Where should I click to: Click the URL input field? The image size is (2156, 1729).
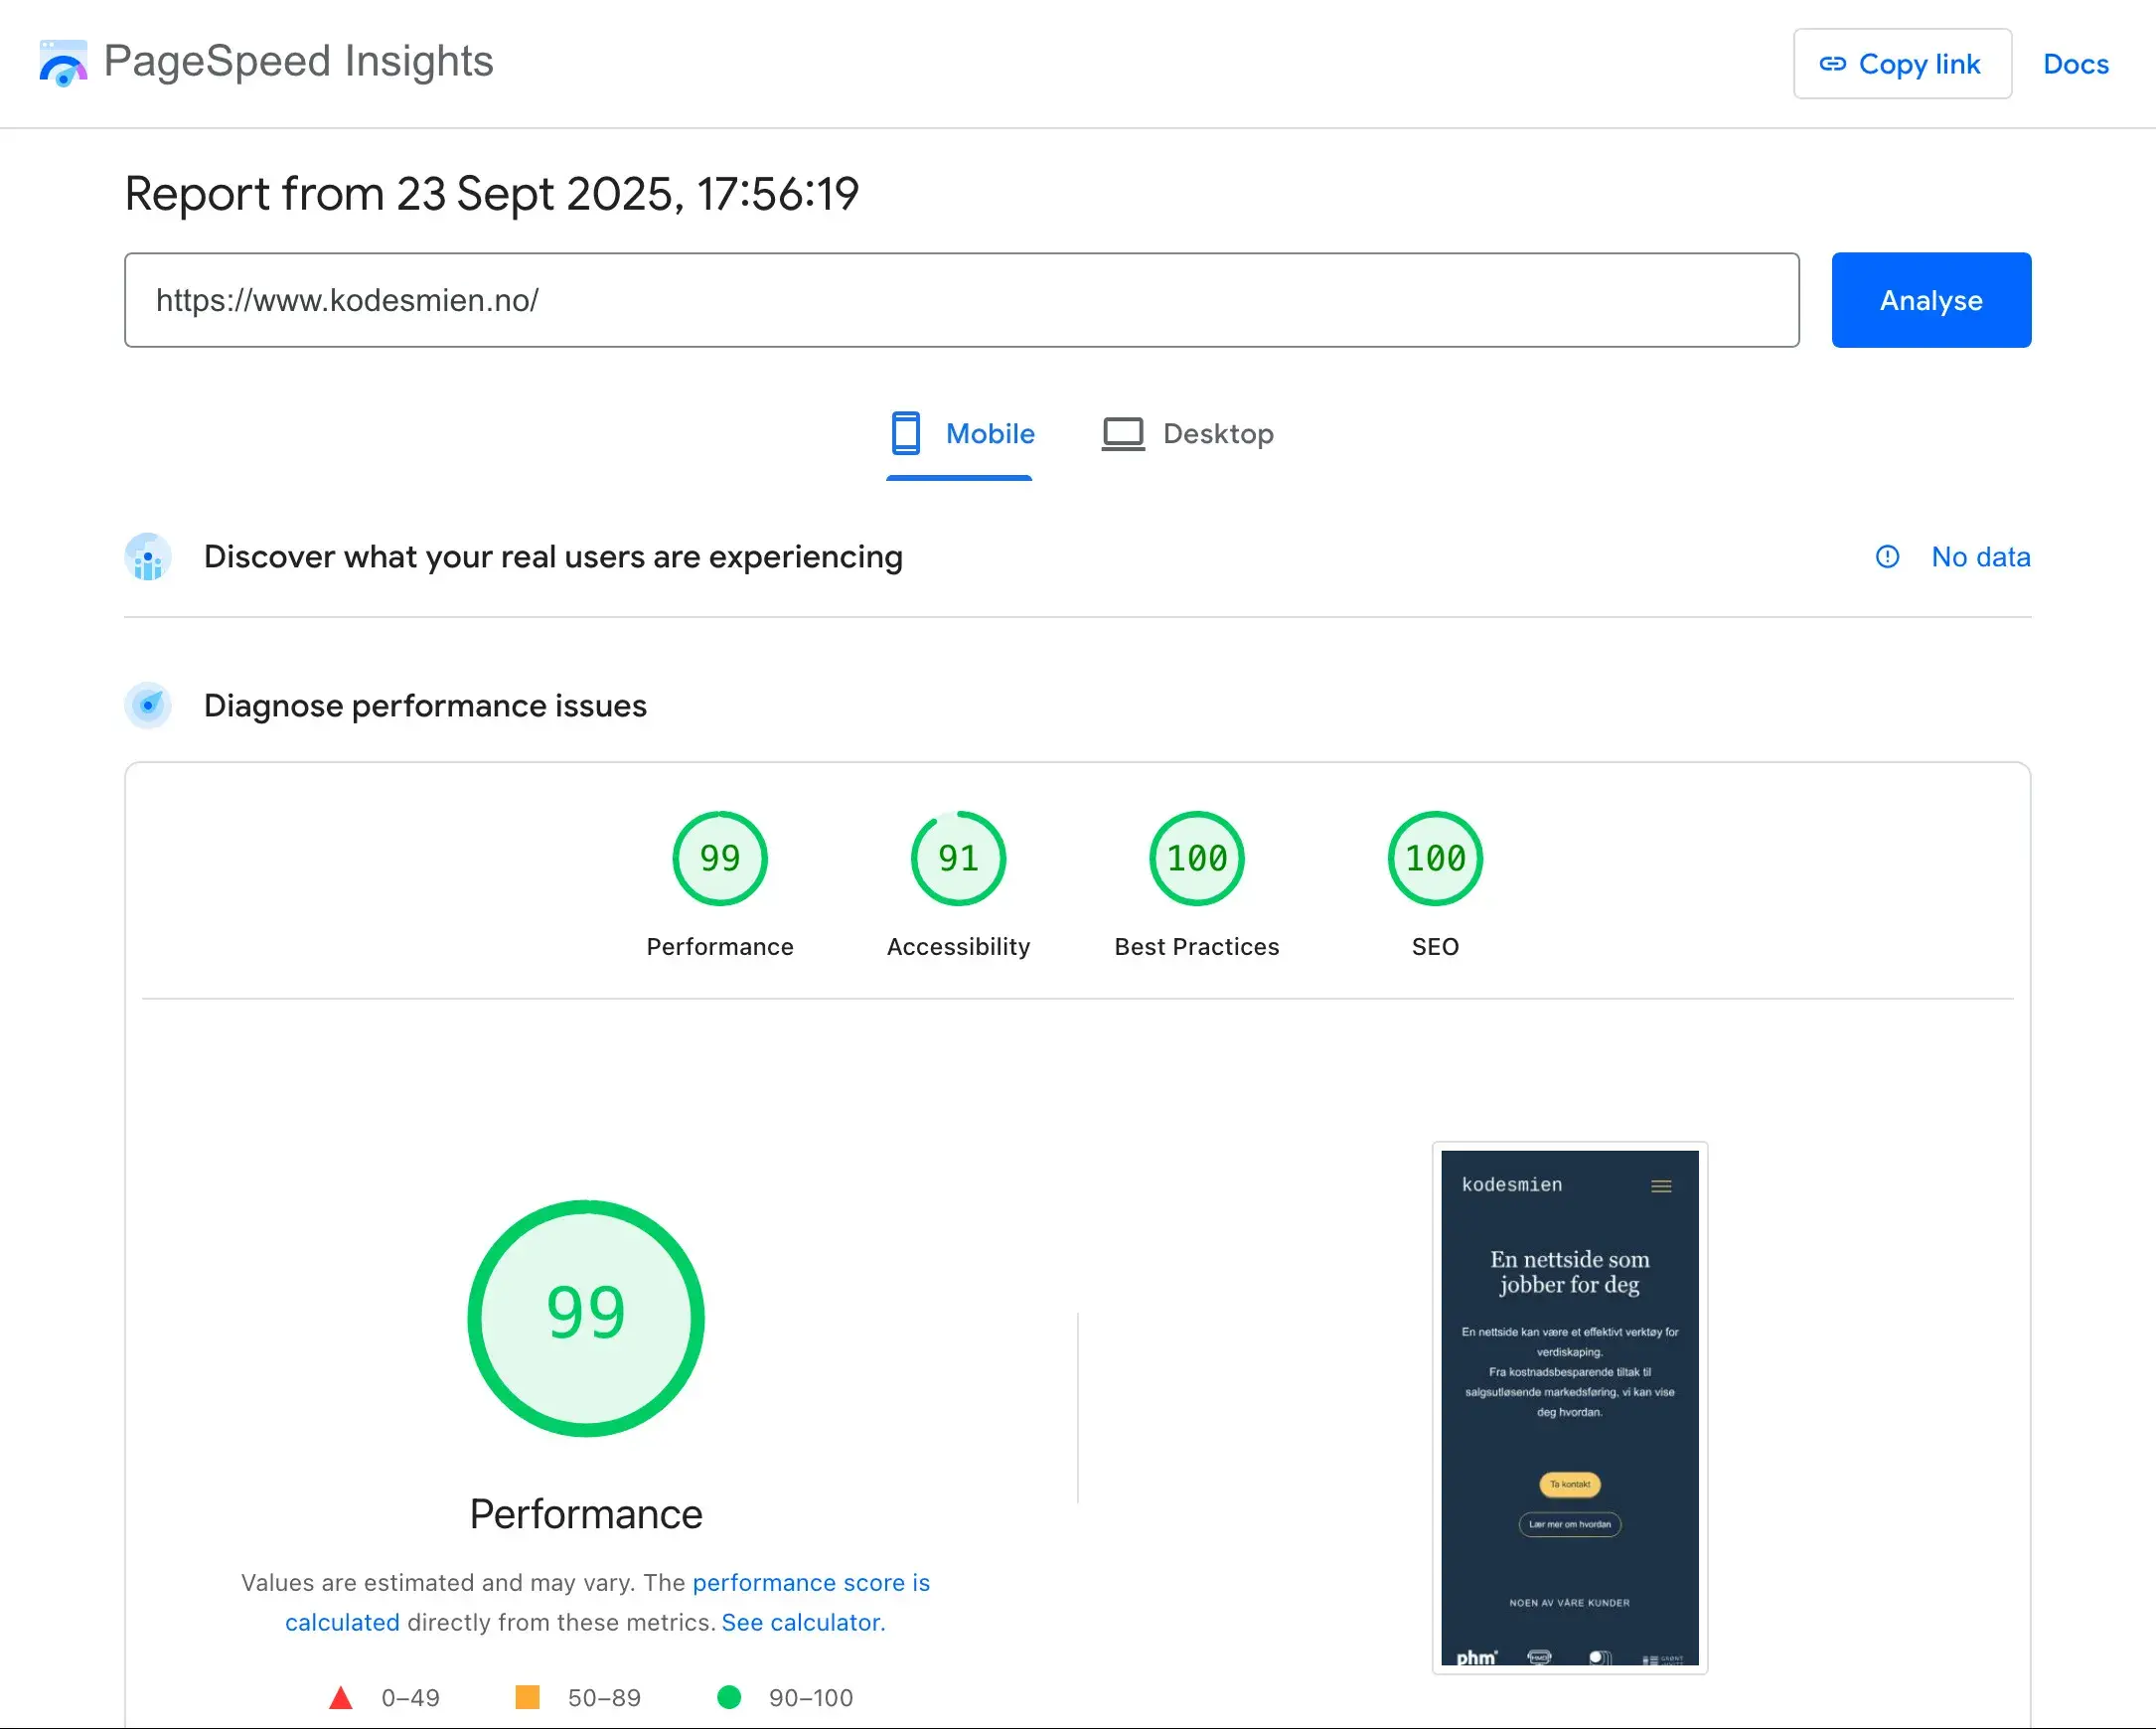pyautogui.click(x=961, y=300)
